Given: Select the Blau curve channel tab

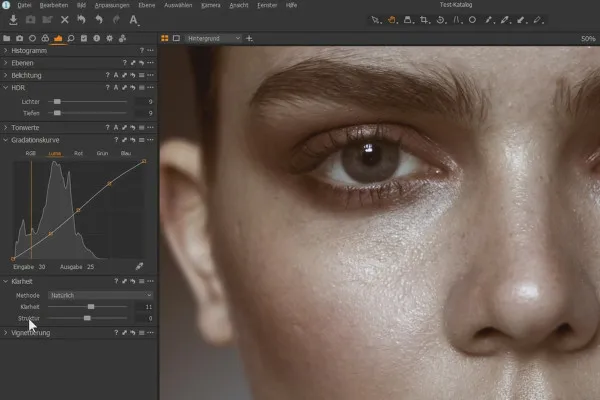Looking at the screenshot, I should 126,153.
